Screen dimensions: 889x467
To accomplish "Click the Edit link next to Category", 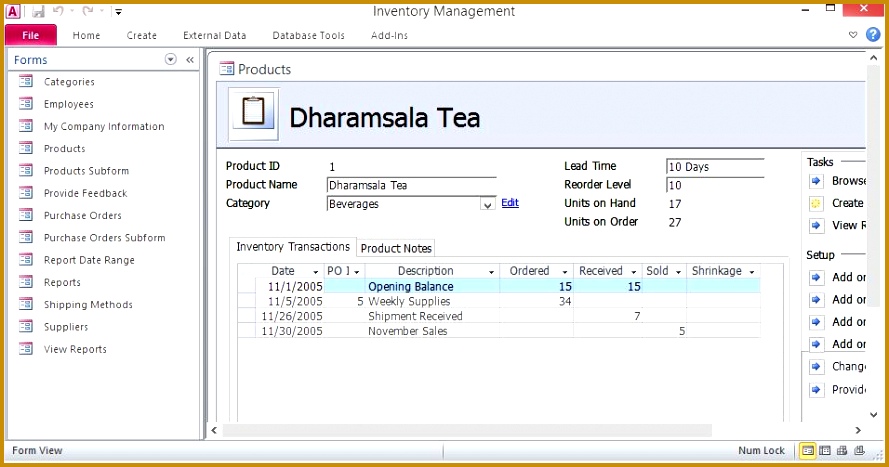I will 510,202.
